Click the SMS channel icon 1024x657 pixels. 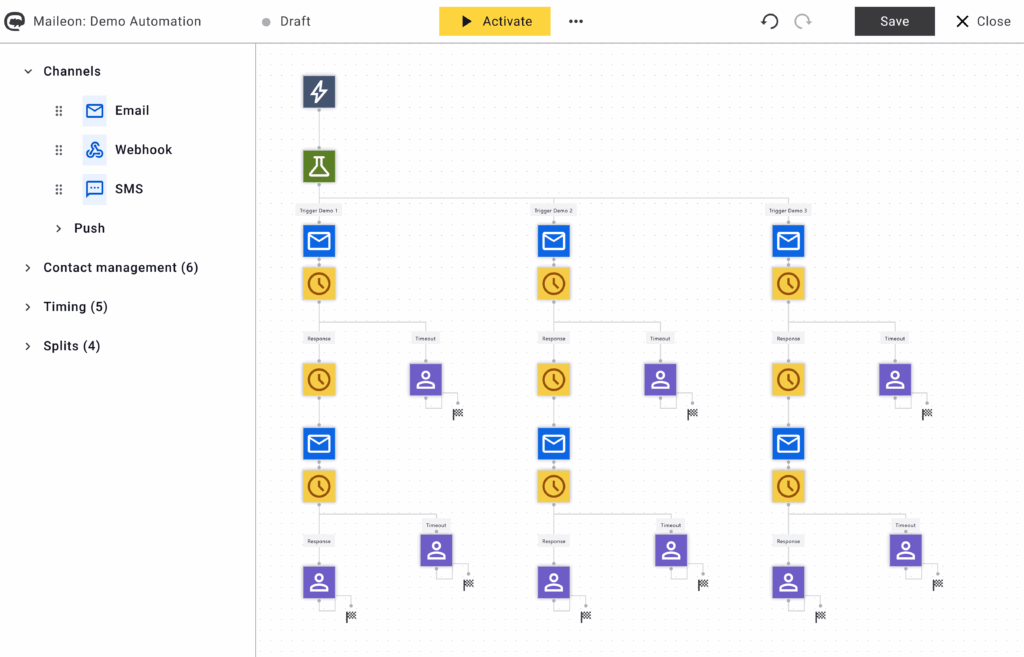click(95, 189)
